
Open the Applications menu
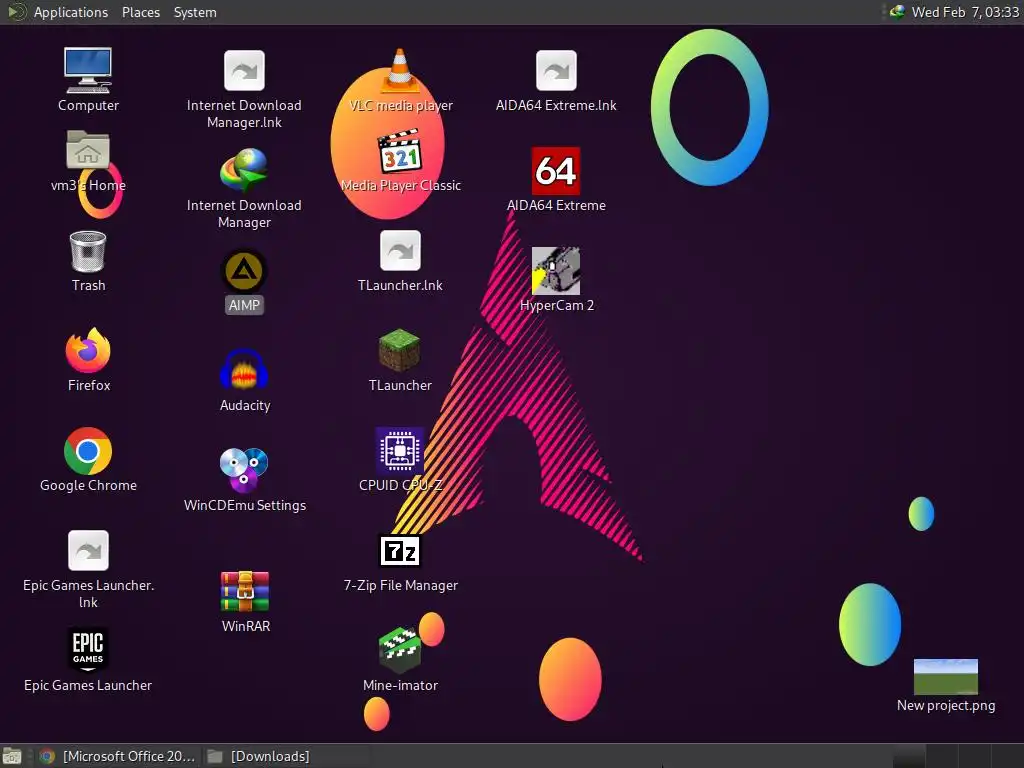(x=71, y=12)
